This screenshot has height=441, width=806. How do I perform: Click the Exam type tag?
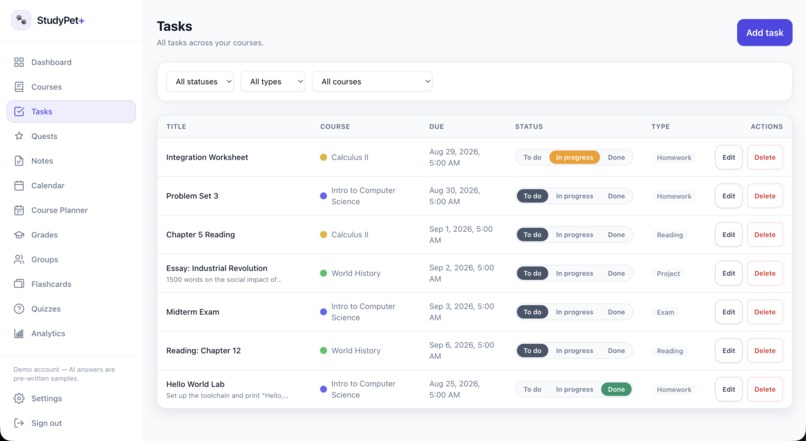(x=665, y=312)
